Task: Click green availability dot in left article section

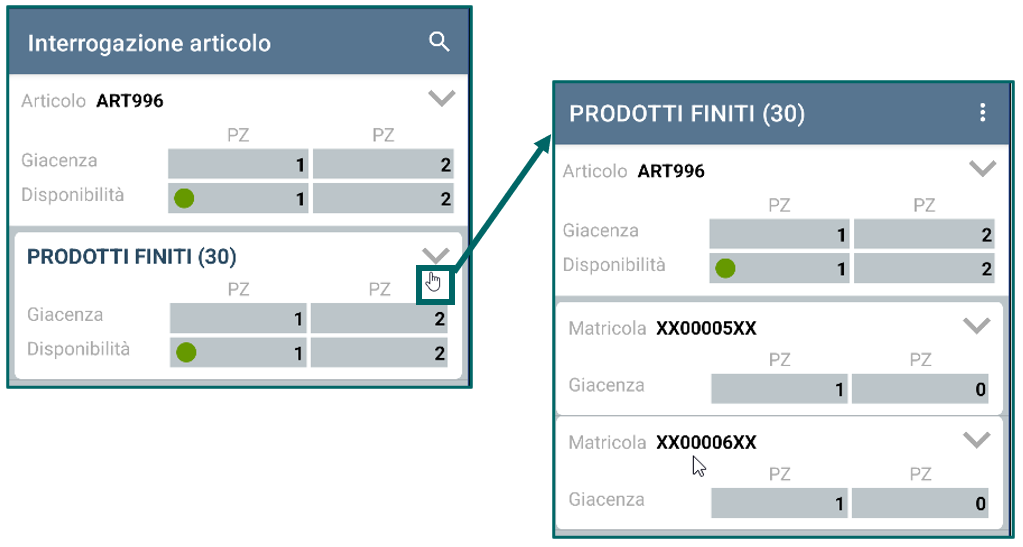Action: [x=184, y=198]
